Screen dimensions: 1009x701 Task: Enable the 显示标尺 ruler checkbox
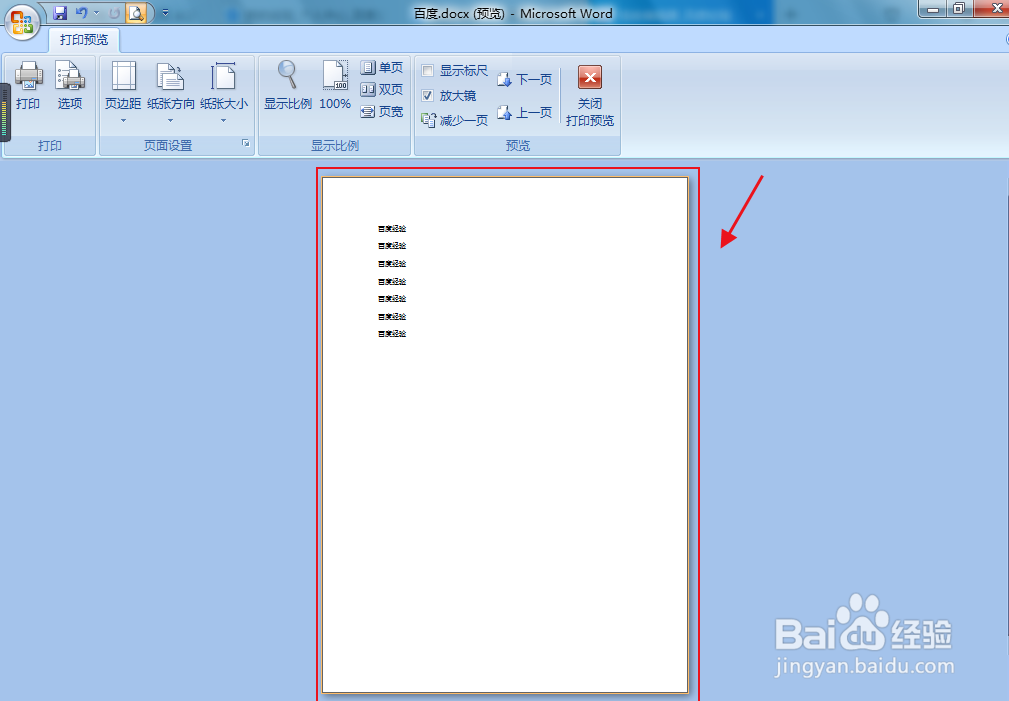[x=427, y=71]
